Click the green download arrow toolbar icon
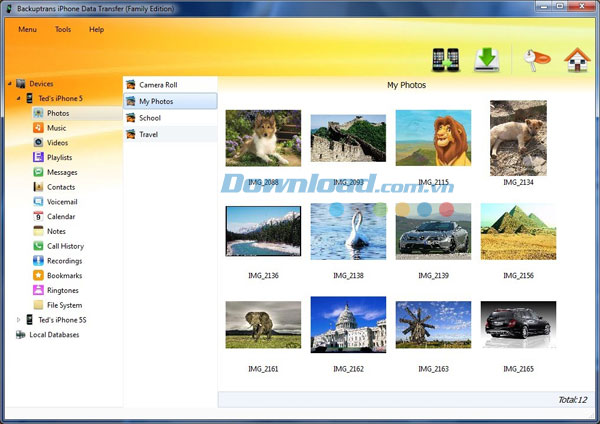 [x=486, y=60]
